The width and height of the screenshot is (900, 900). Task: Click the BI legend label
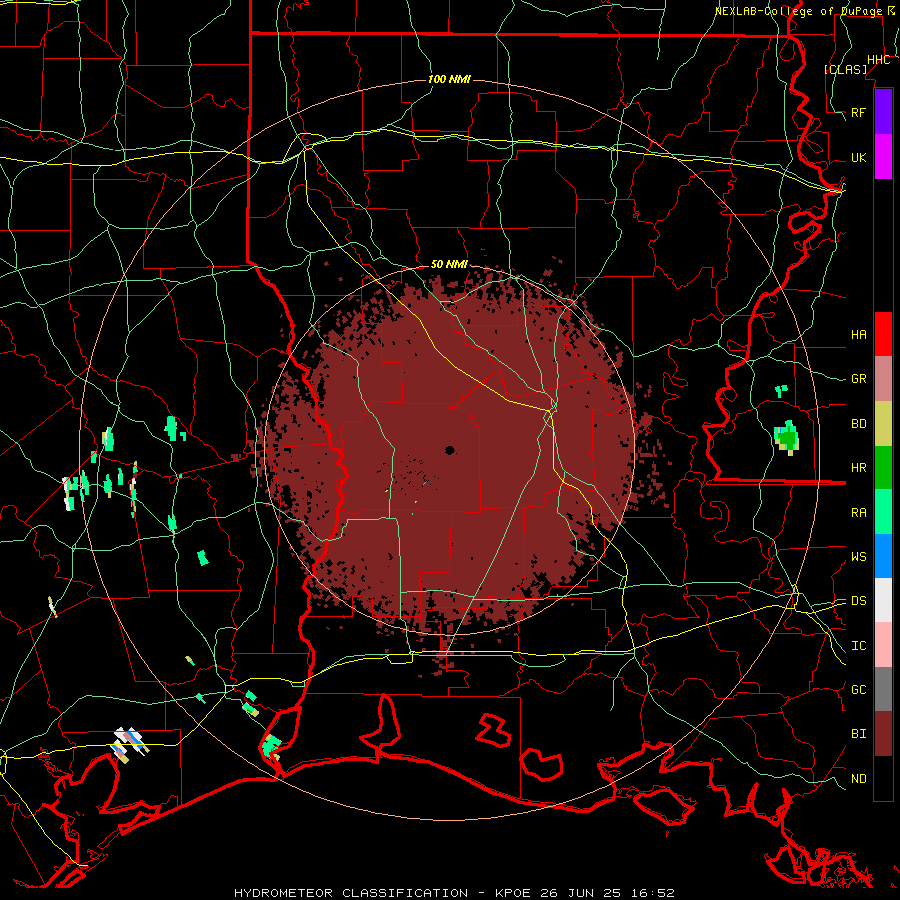(858, 734)
